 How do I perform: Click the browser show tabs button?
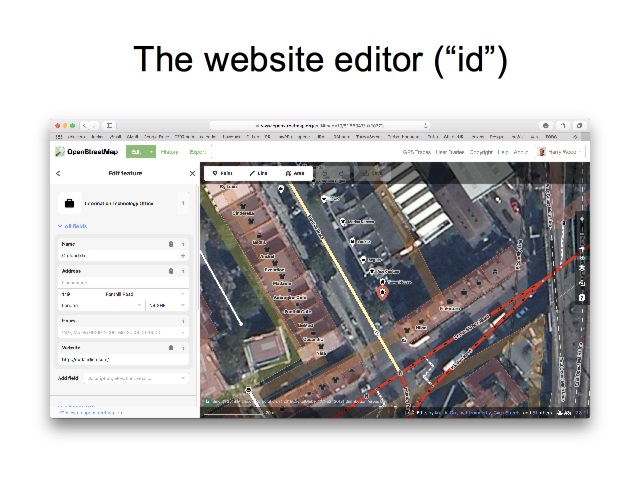579,126
